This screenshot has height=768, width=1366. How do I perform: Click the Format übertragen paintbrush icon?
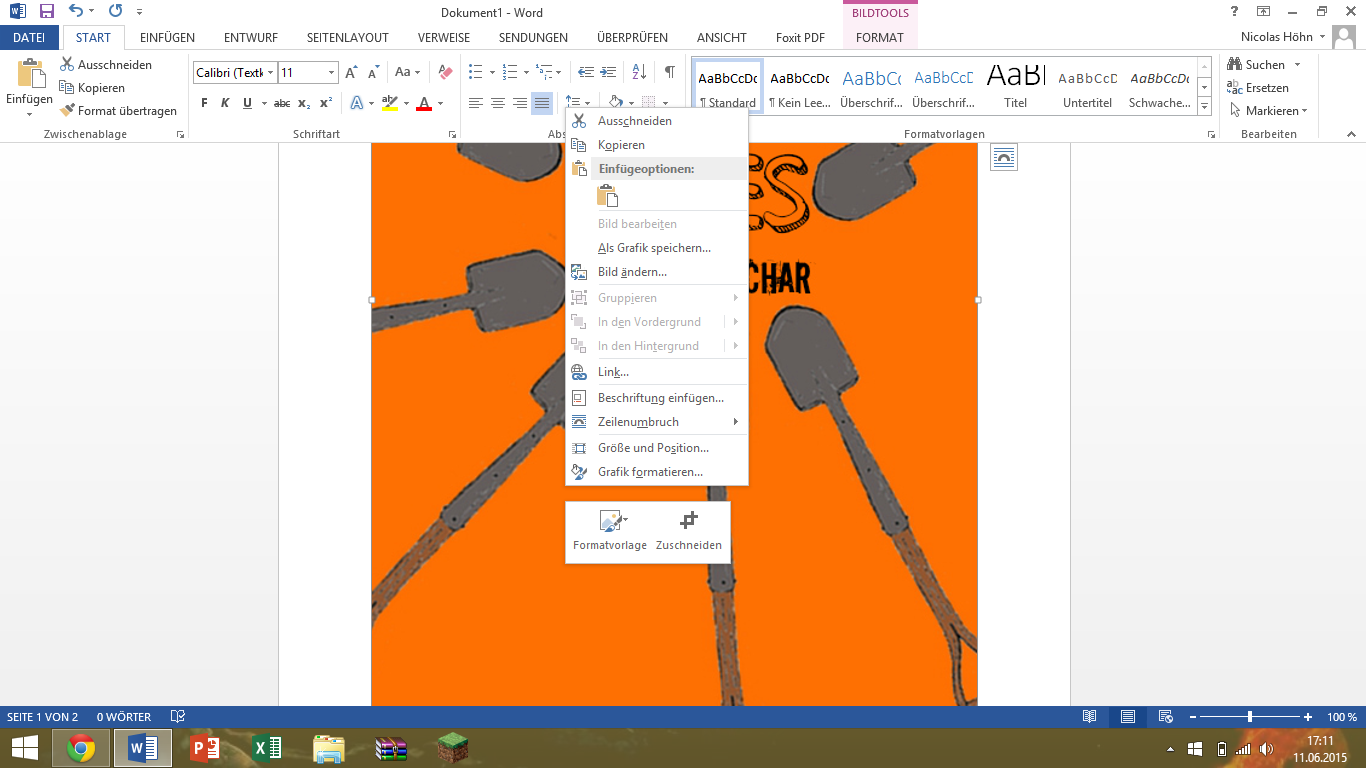tap(68, 111)
